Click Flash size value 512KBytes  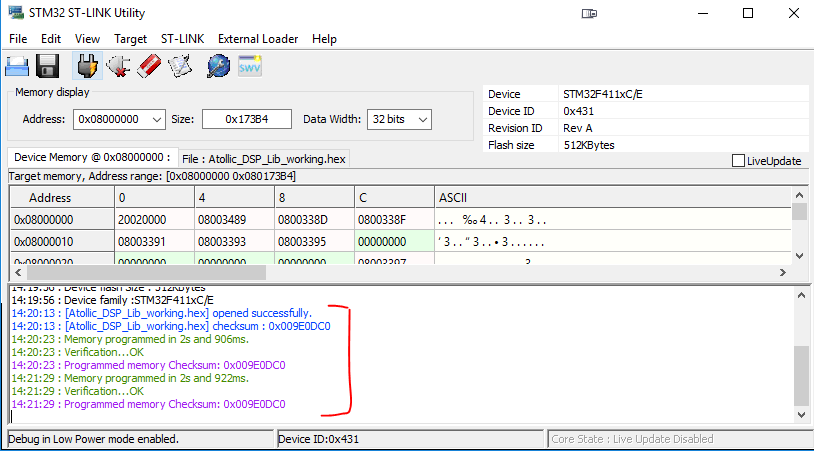[x=589, y=145]
